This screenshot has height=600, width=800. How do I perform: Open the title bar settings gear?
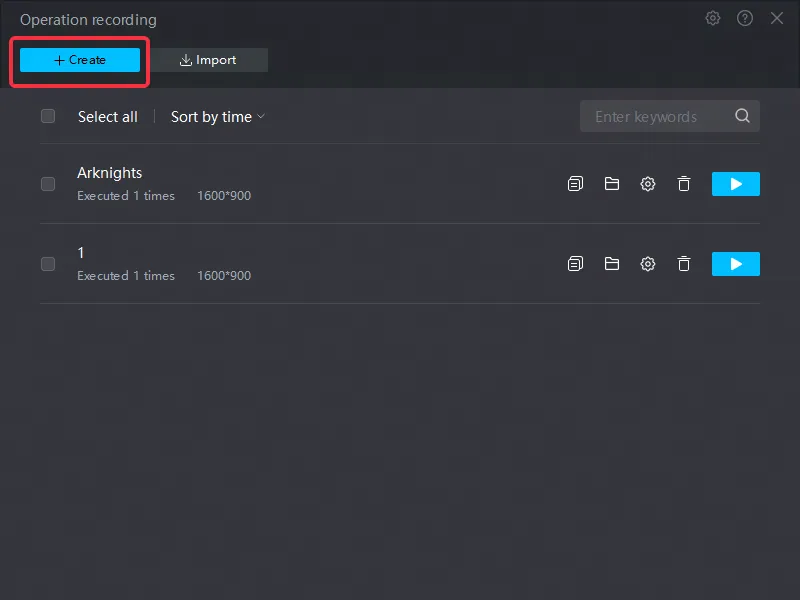[x=713, y=18]
